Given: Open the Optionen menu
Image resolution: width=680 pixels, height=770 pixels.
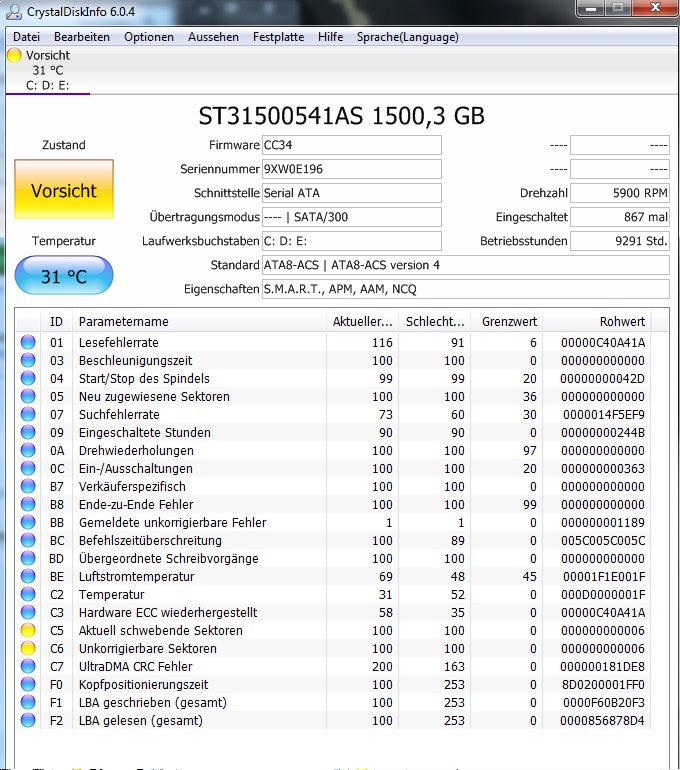Looking at the screenshot, I should pyautogui.click(x=149, y=37).
